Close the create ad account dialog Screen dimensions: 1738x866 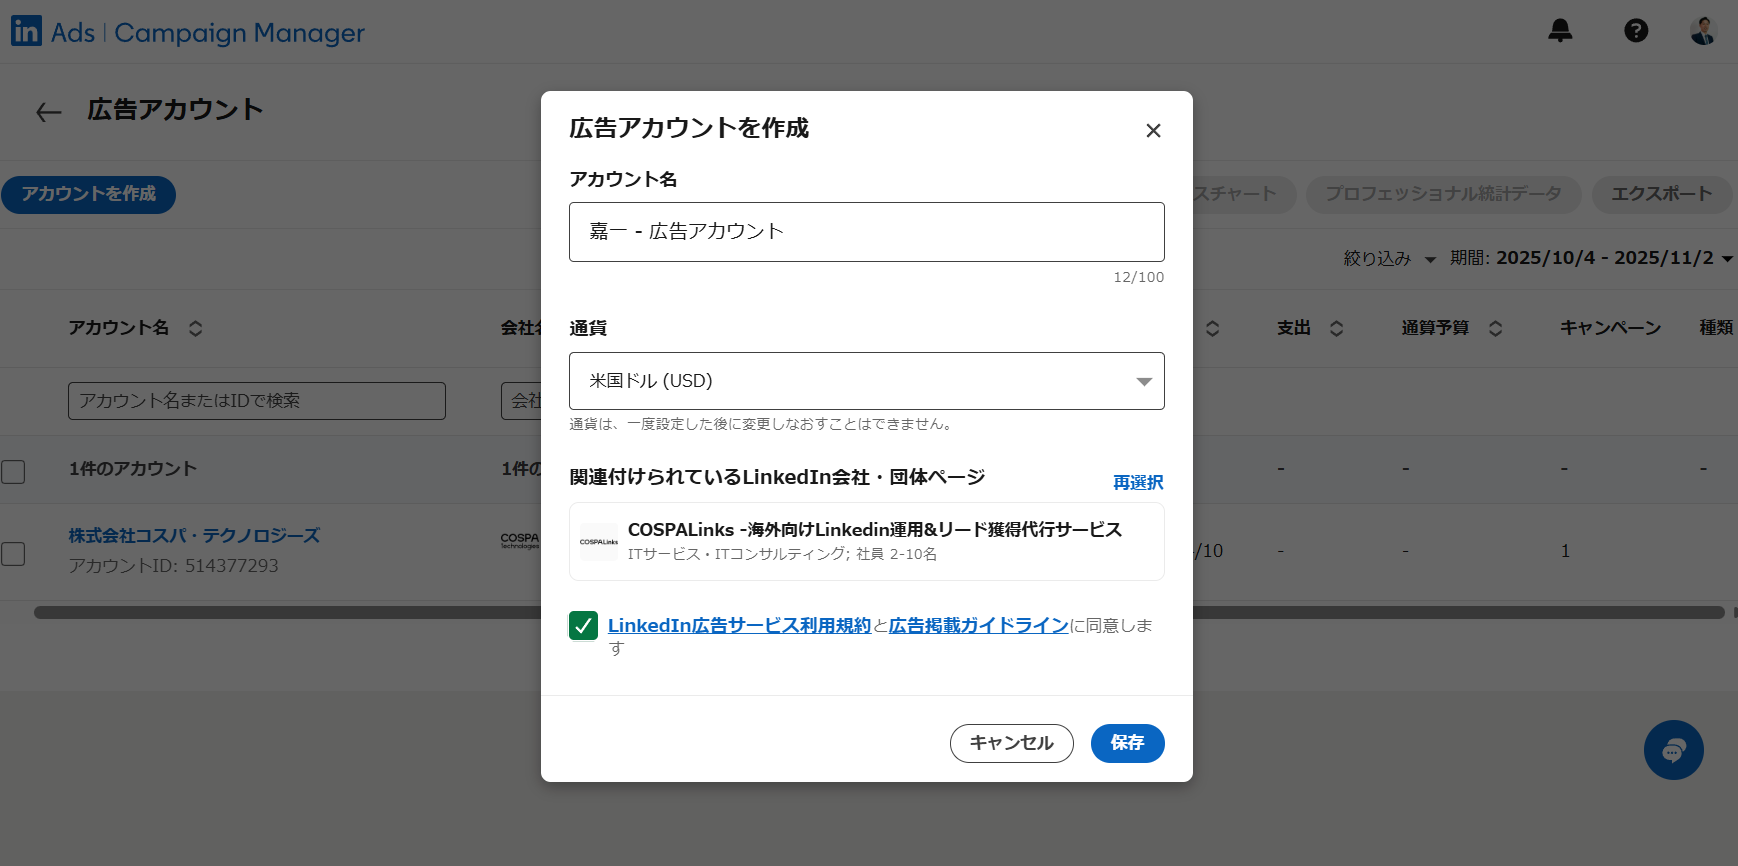pyautogui.click(x=1153, y=131)
